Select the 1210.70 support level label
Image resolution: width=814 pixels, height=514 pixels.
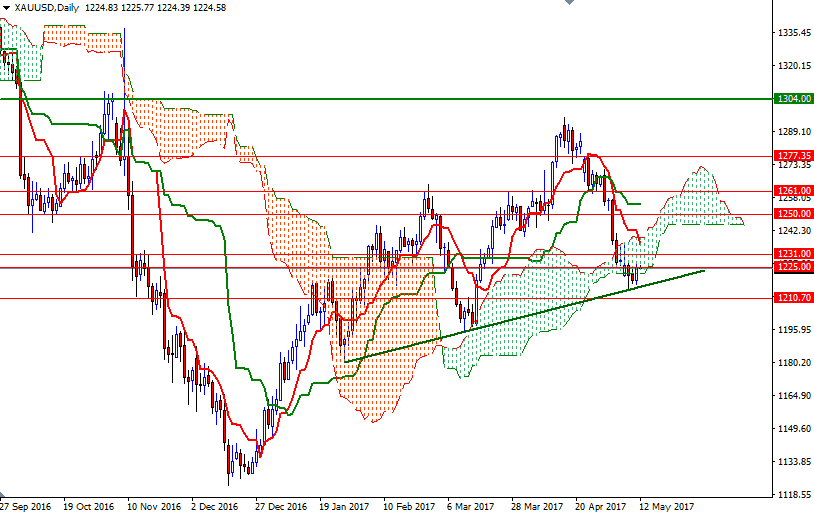coord(793,298)
